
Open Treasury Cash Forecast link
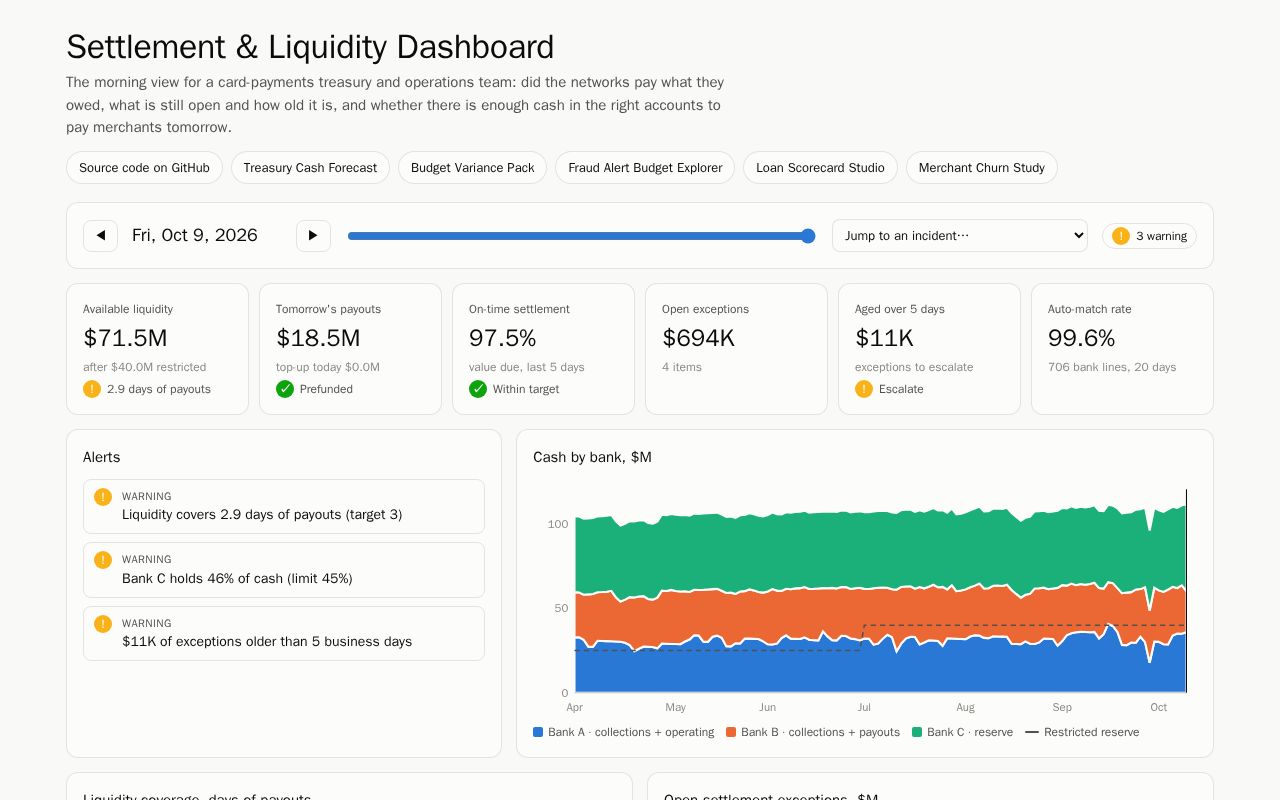click(310, 168)
